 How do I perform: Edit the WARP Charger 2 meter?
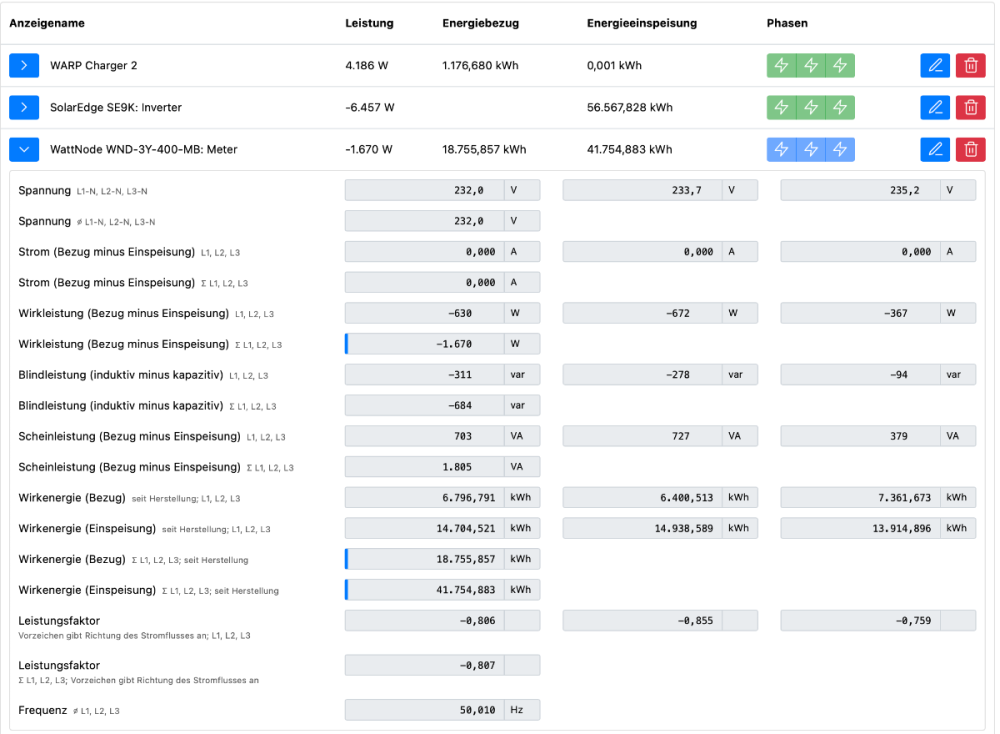pos(935,66)
